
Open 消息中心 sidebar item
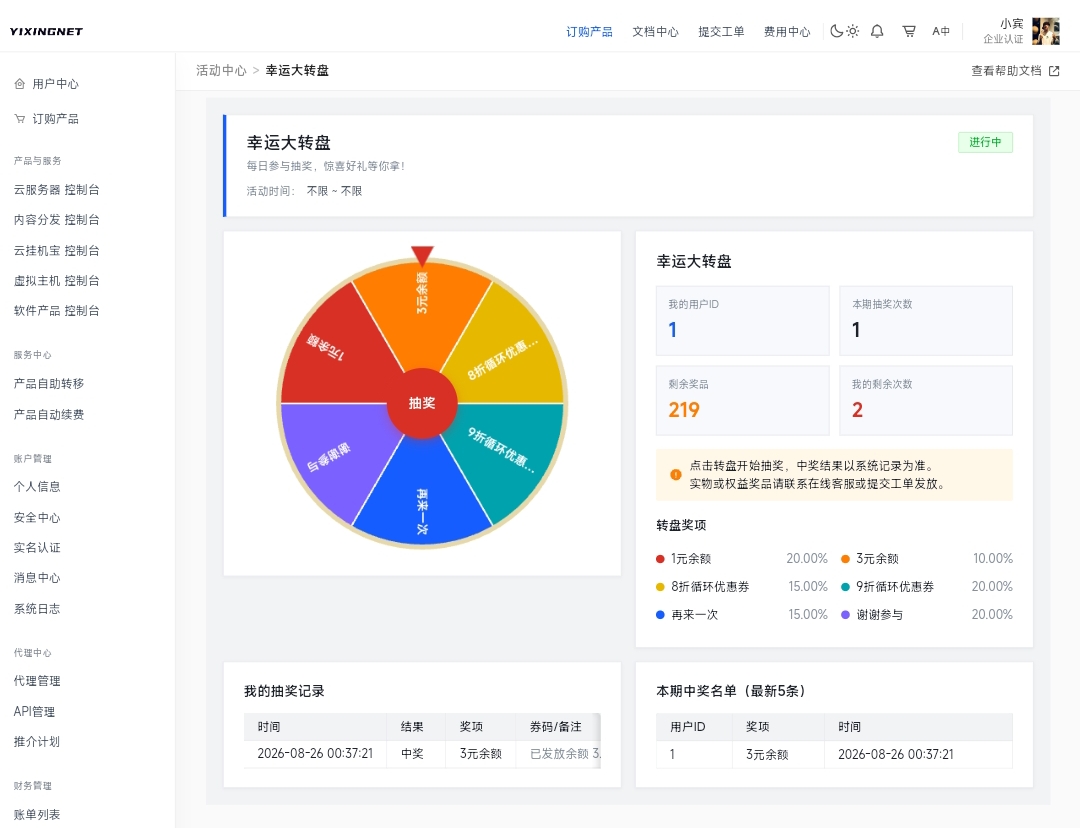(x=37, y=578)
